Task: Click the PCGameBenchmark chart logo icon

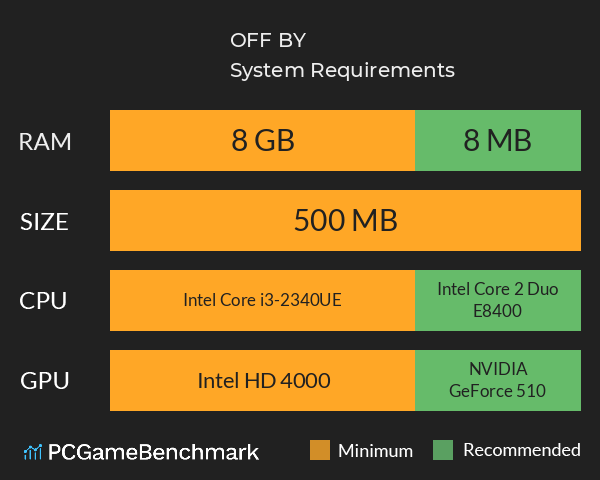Action: click(x=31, y=452)
